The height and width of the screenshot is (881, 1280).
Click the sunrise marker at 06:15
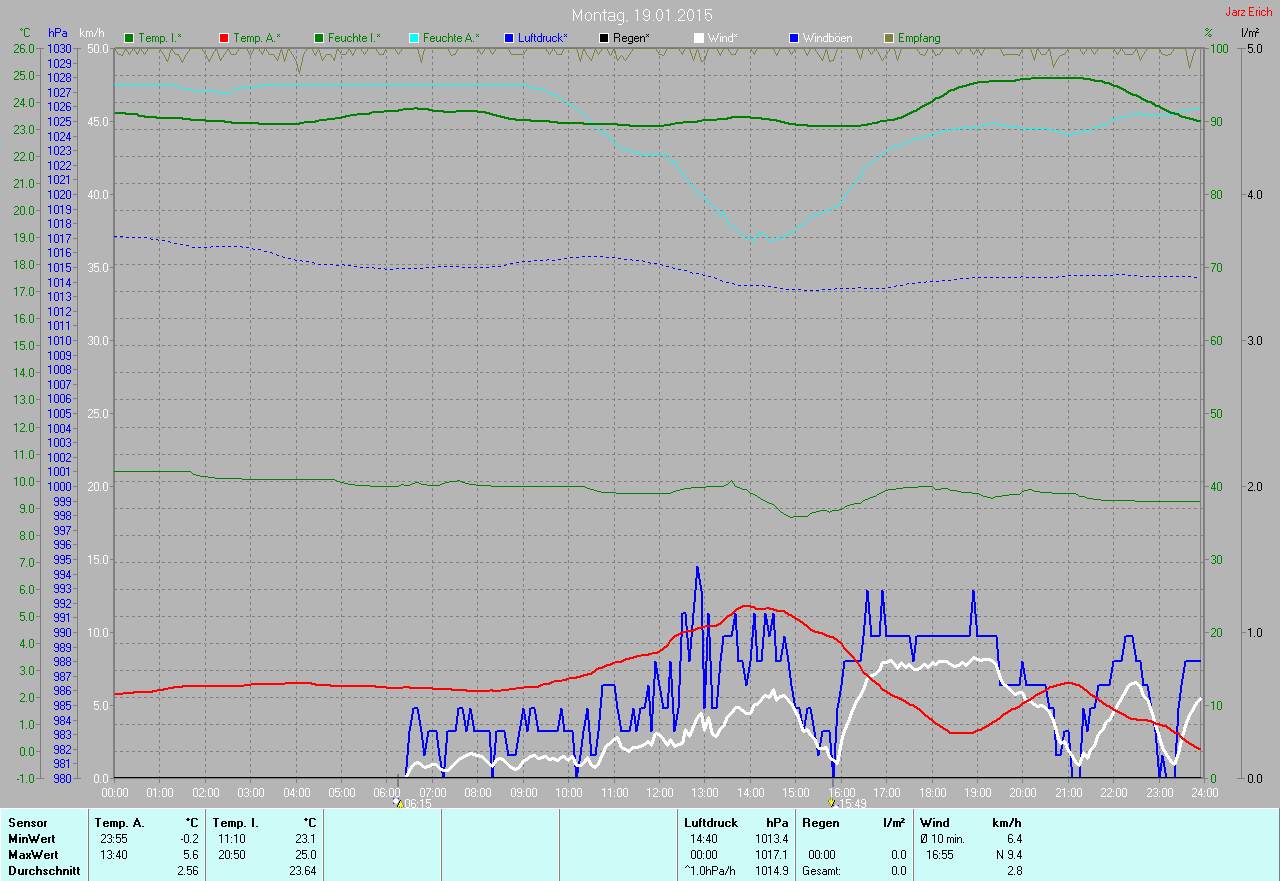pos(413,803)
